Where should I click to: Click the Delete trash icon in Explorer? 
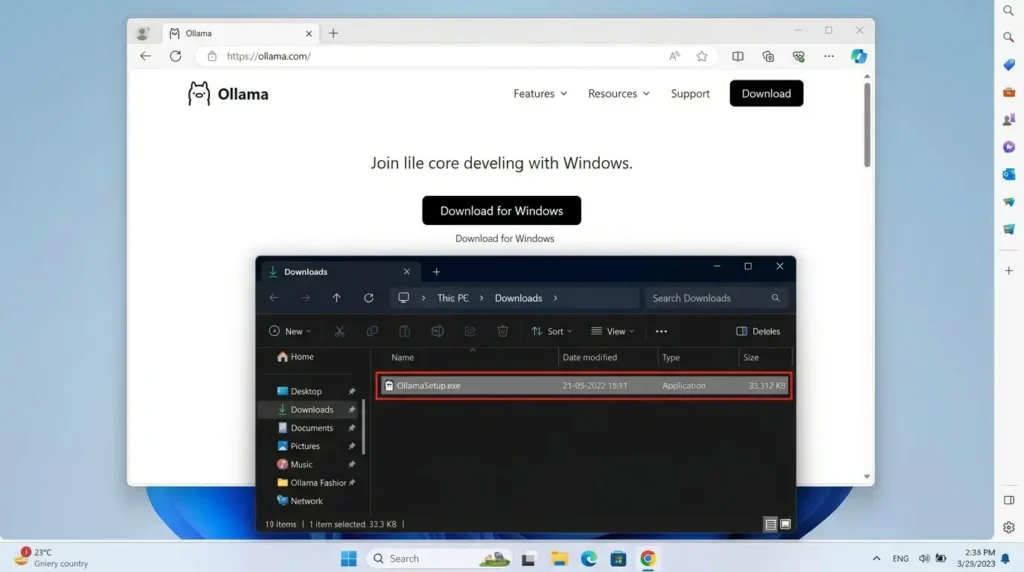click(x=503, y=331)
